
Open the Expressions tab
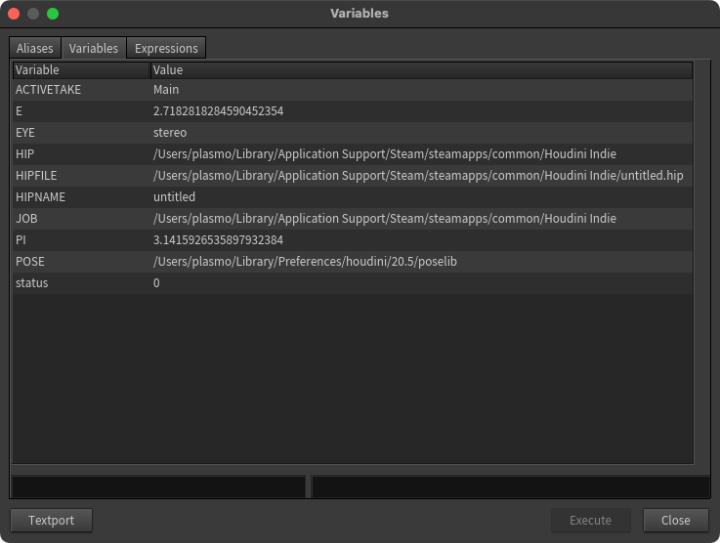pyautogui.click(x=166, y=48)
